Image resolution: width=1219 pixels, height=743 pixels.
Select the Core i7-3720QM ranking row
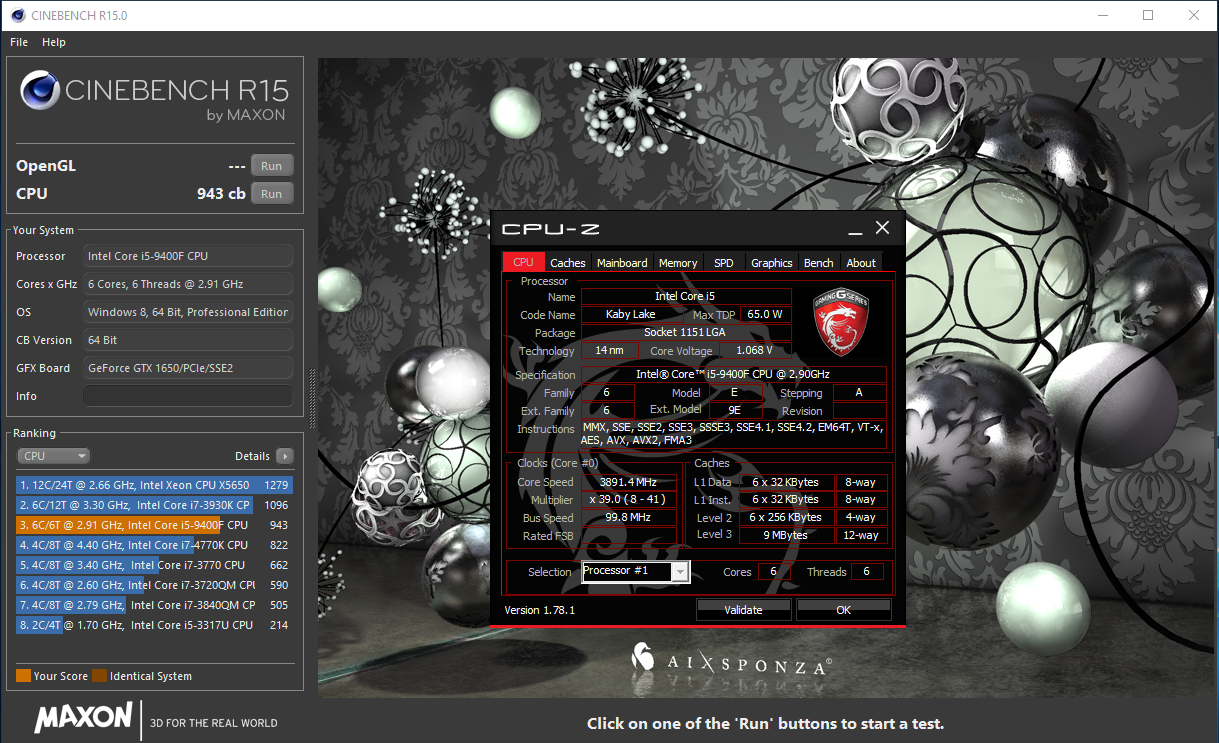154,585
